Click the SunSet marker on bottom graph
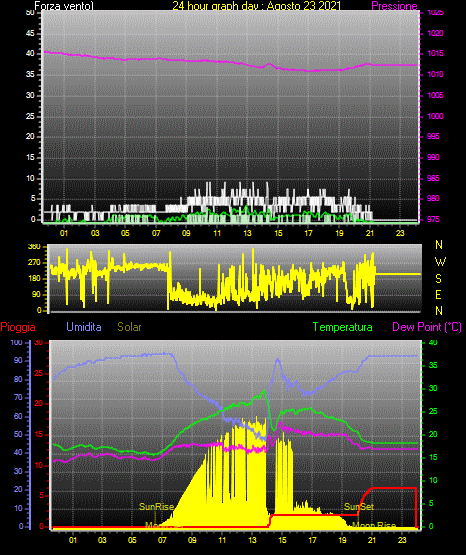Image resolution: width=466 pixels, height=555 pixels. coord(359,507)
